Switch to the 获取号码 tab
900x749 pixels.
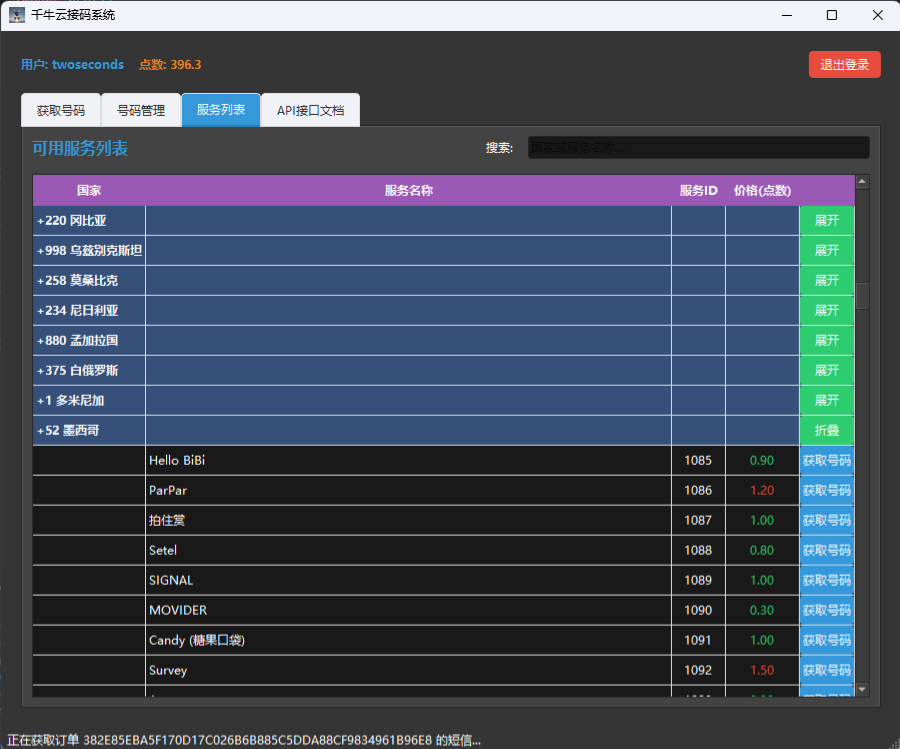(61, 111)
